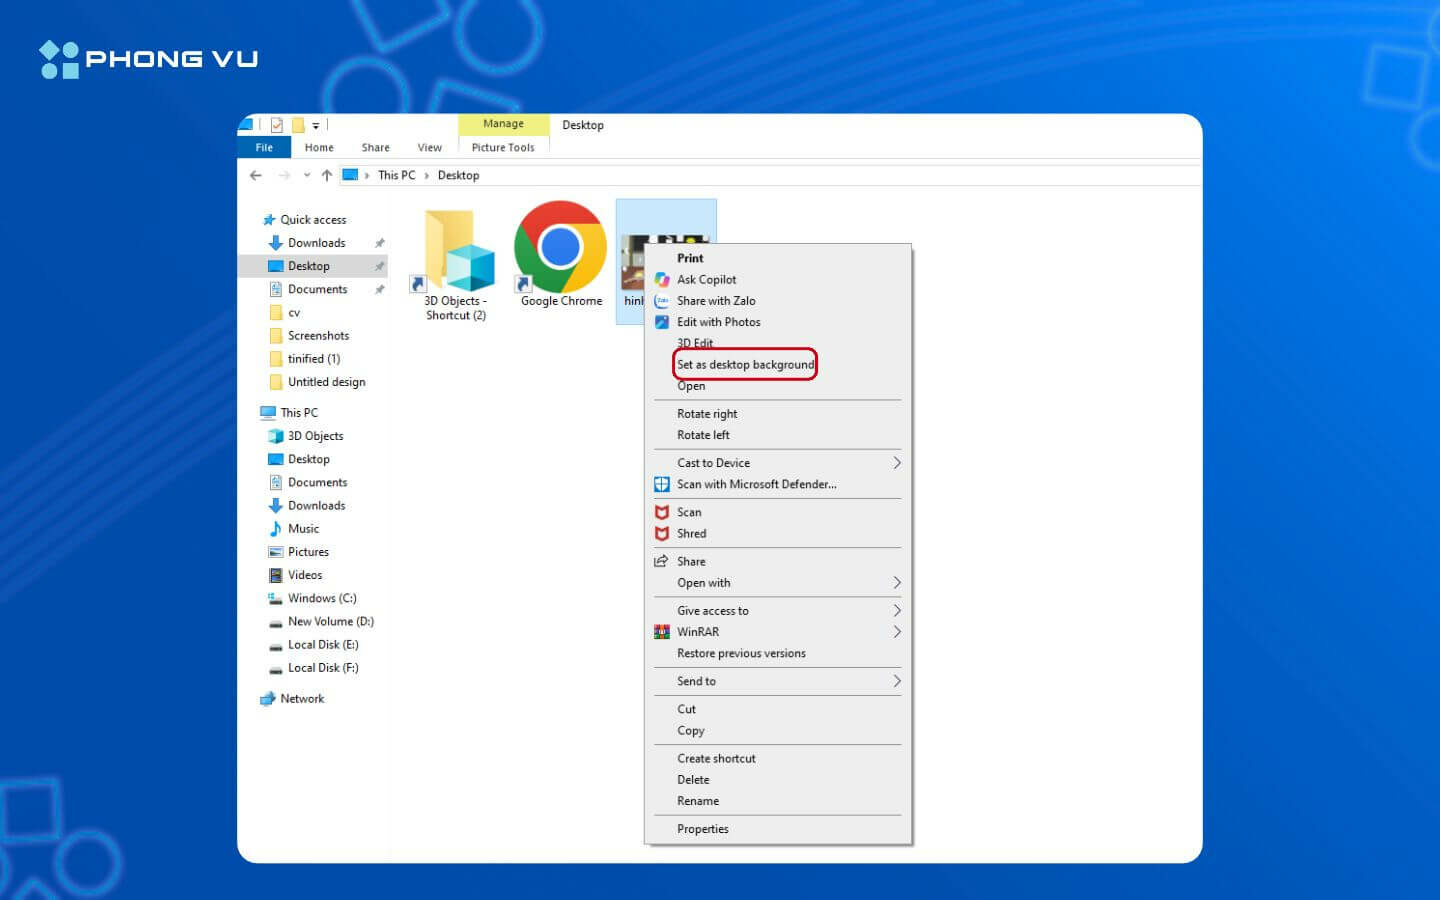Select Rotate right from context menu
This screenshot has width=1440, height=900.
[x=707, y=414]
